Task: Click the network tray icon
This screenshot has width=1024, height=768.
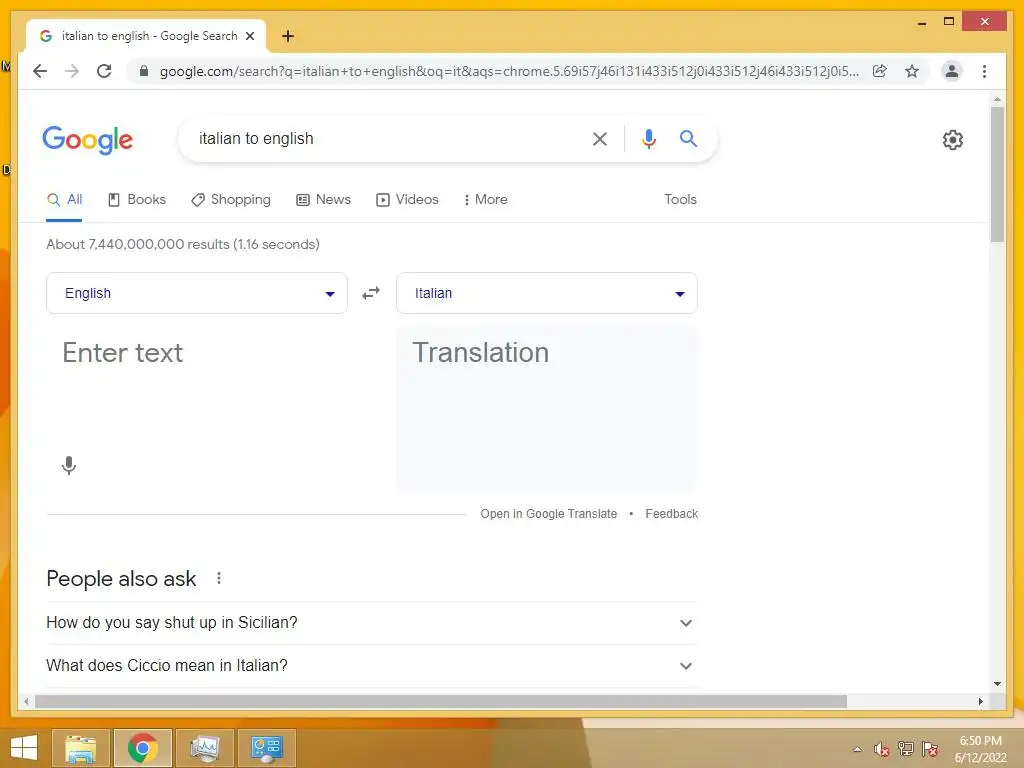Action: (906, 749)
